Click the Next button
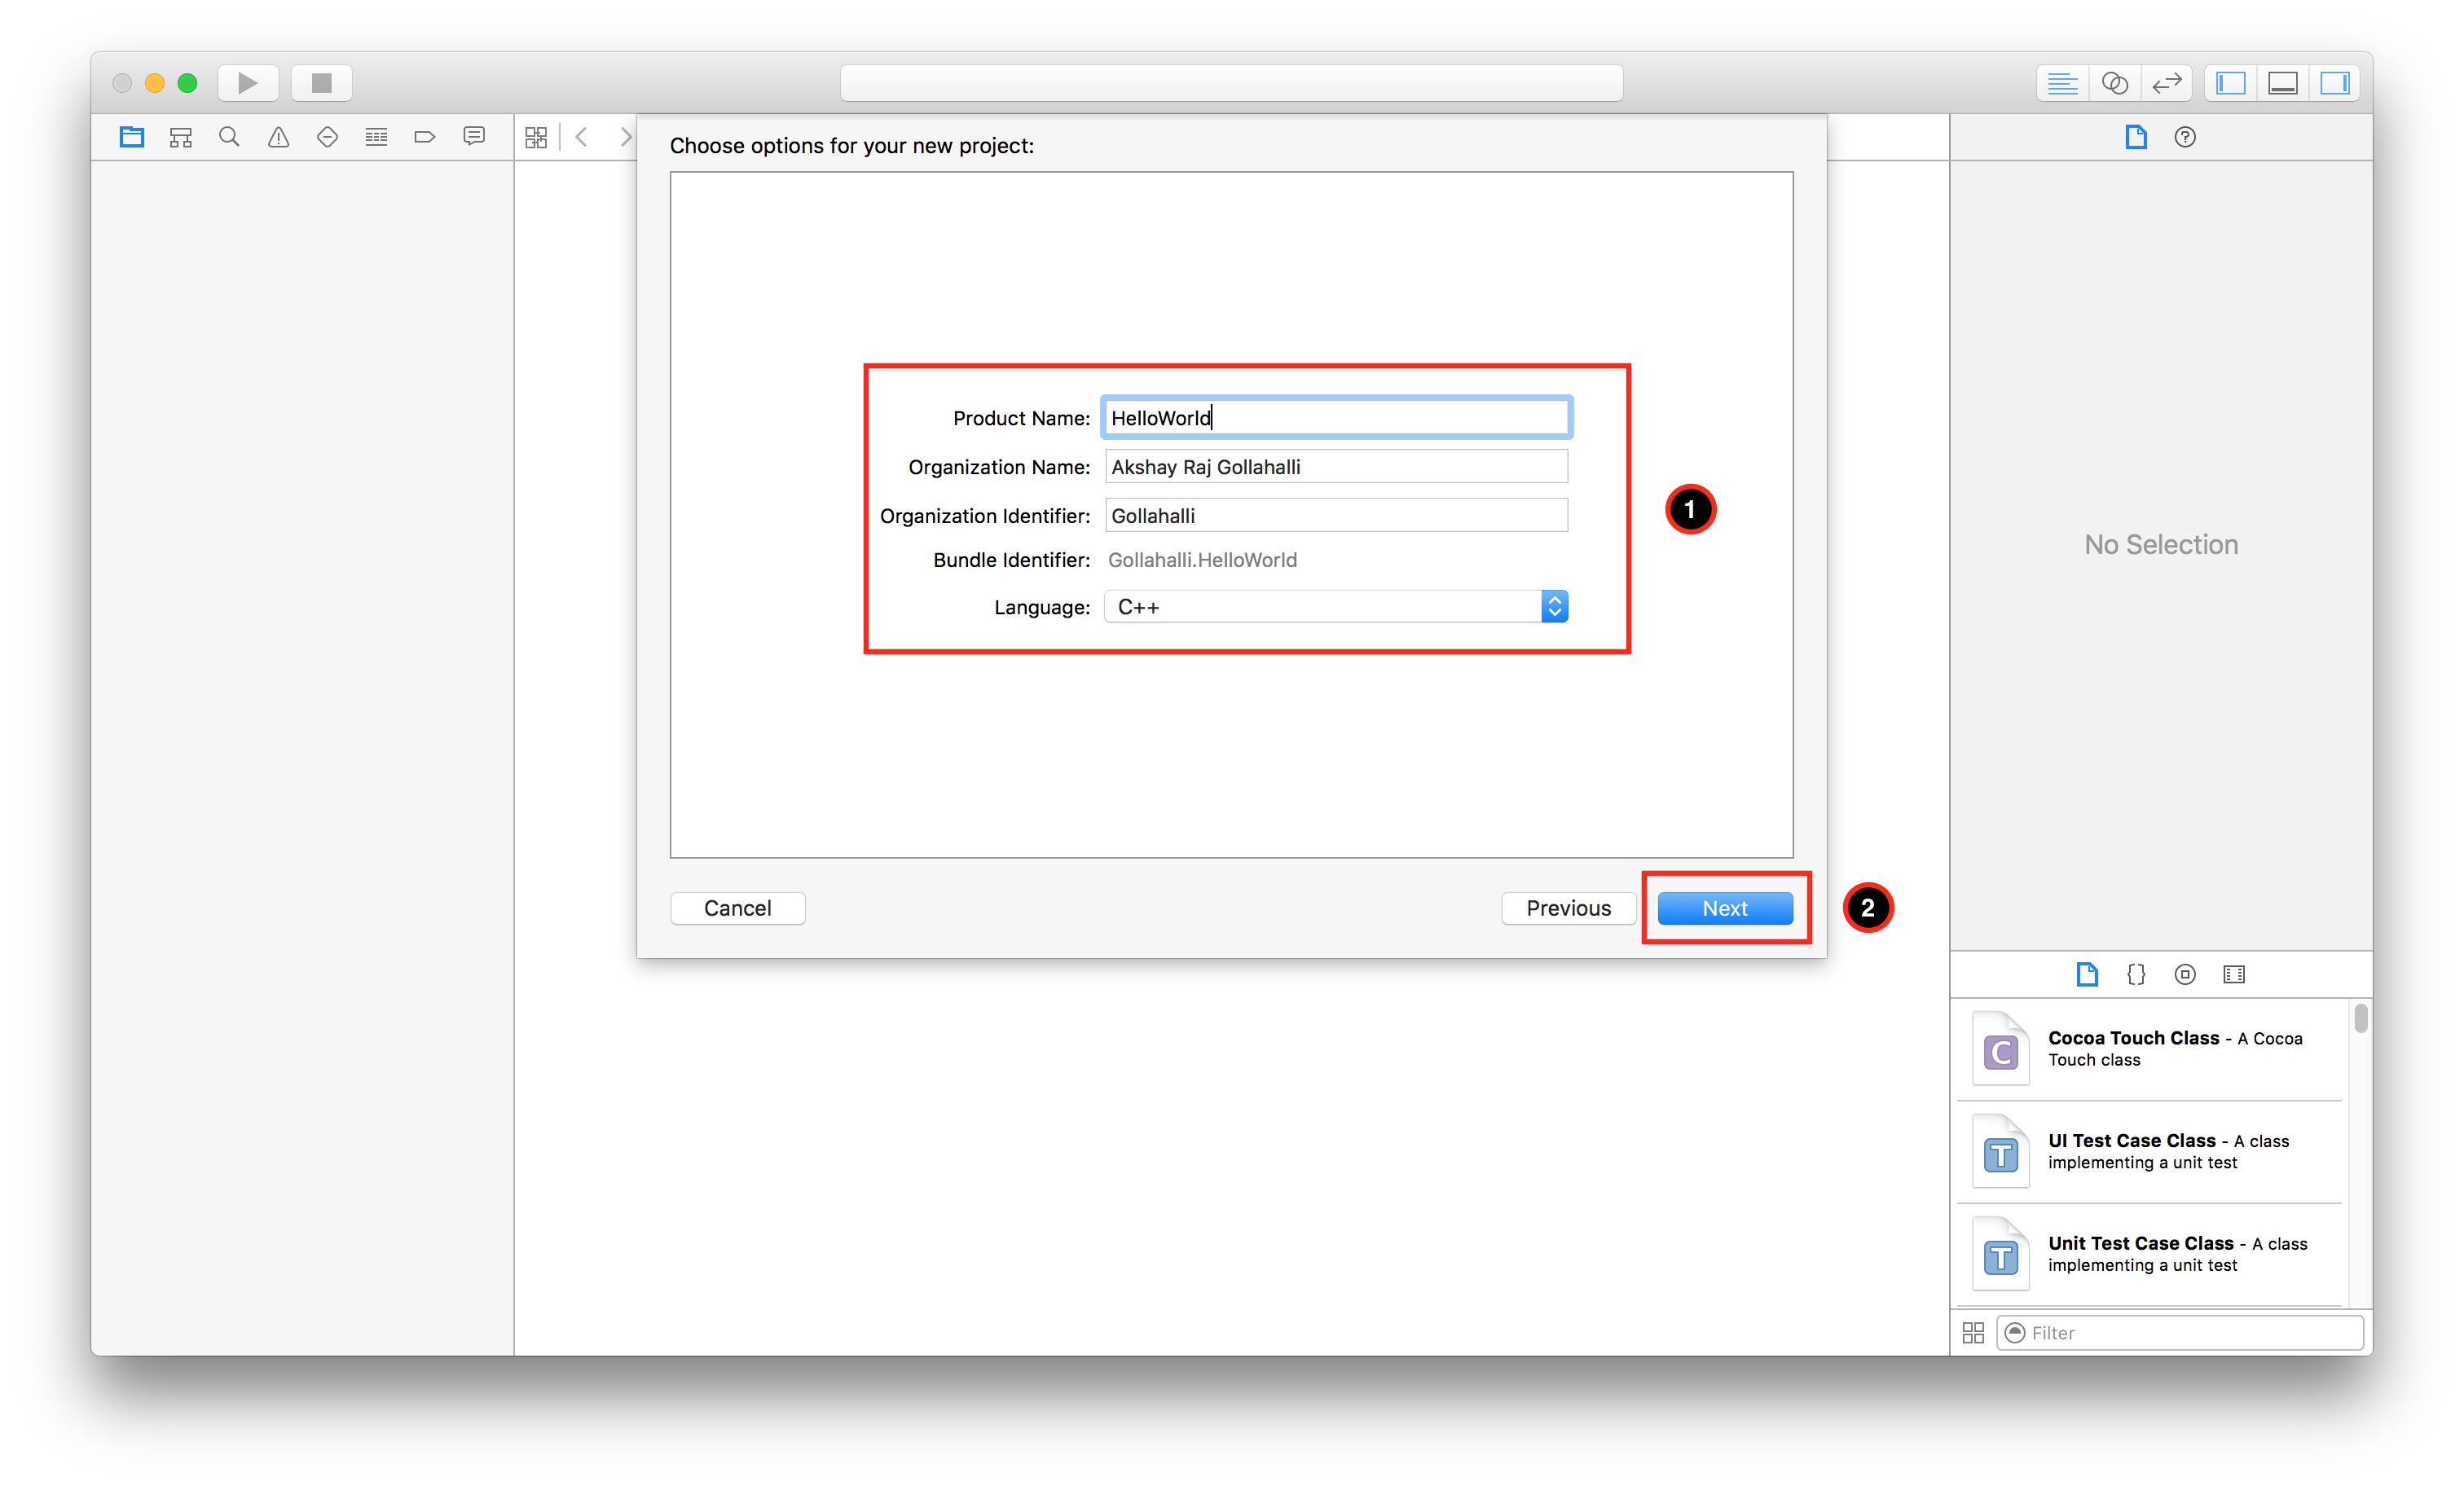The image size is (2464, 1486). [1724, 908]
